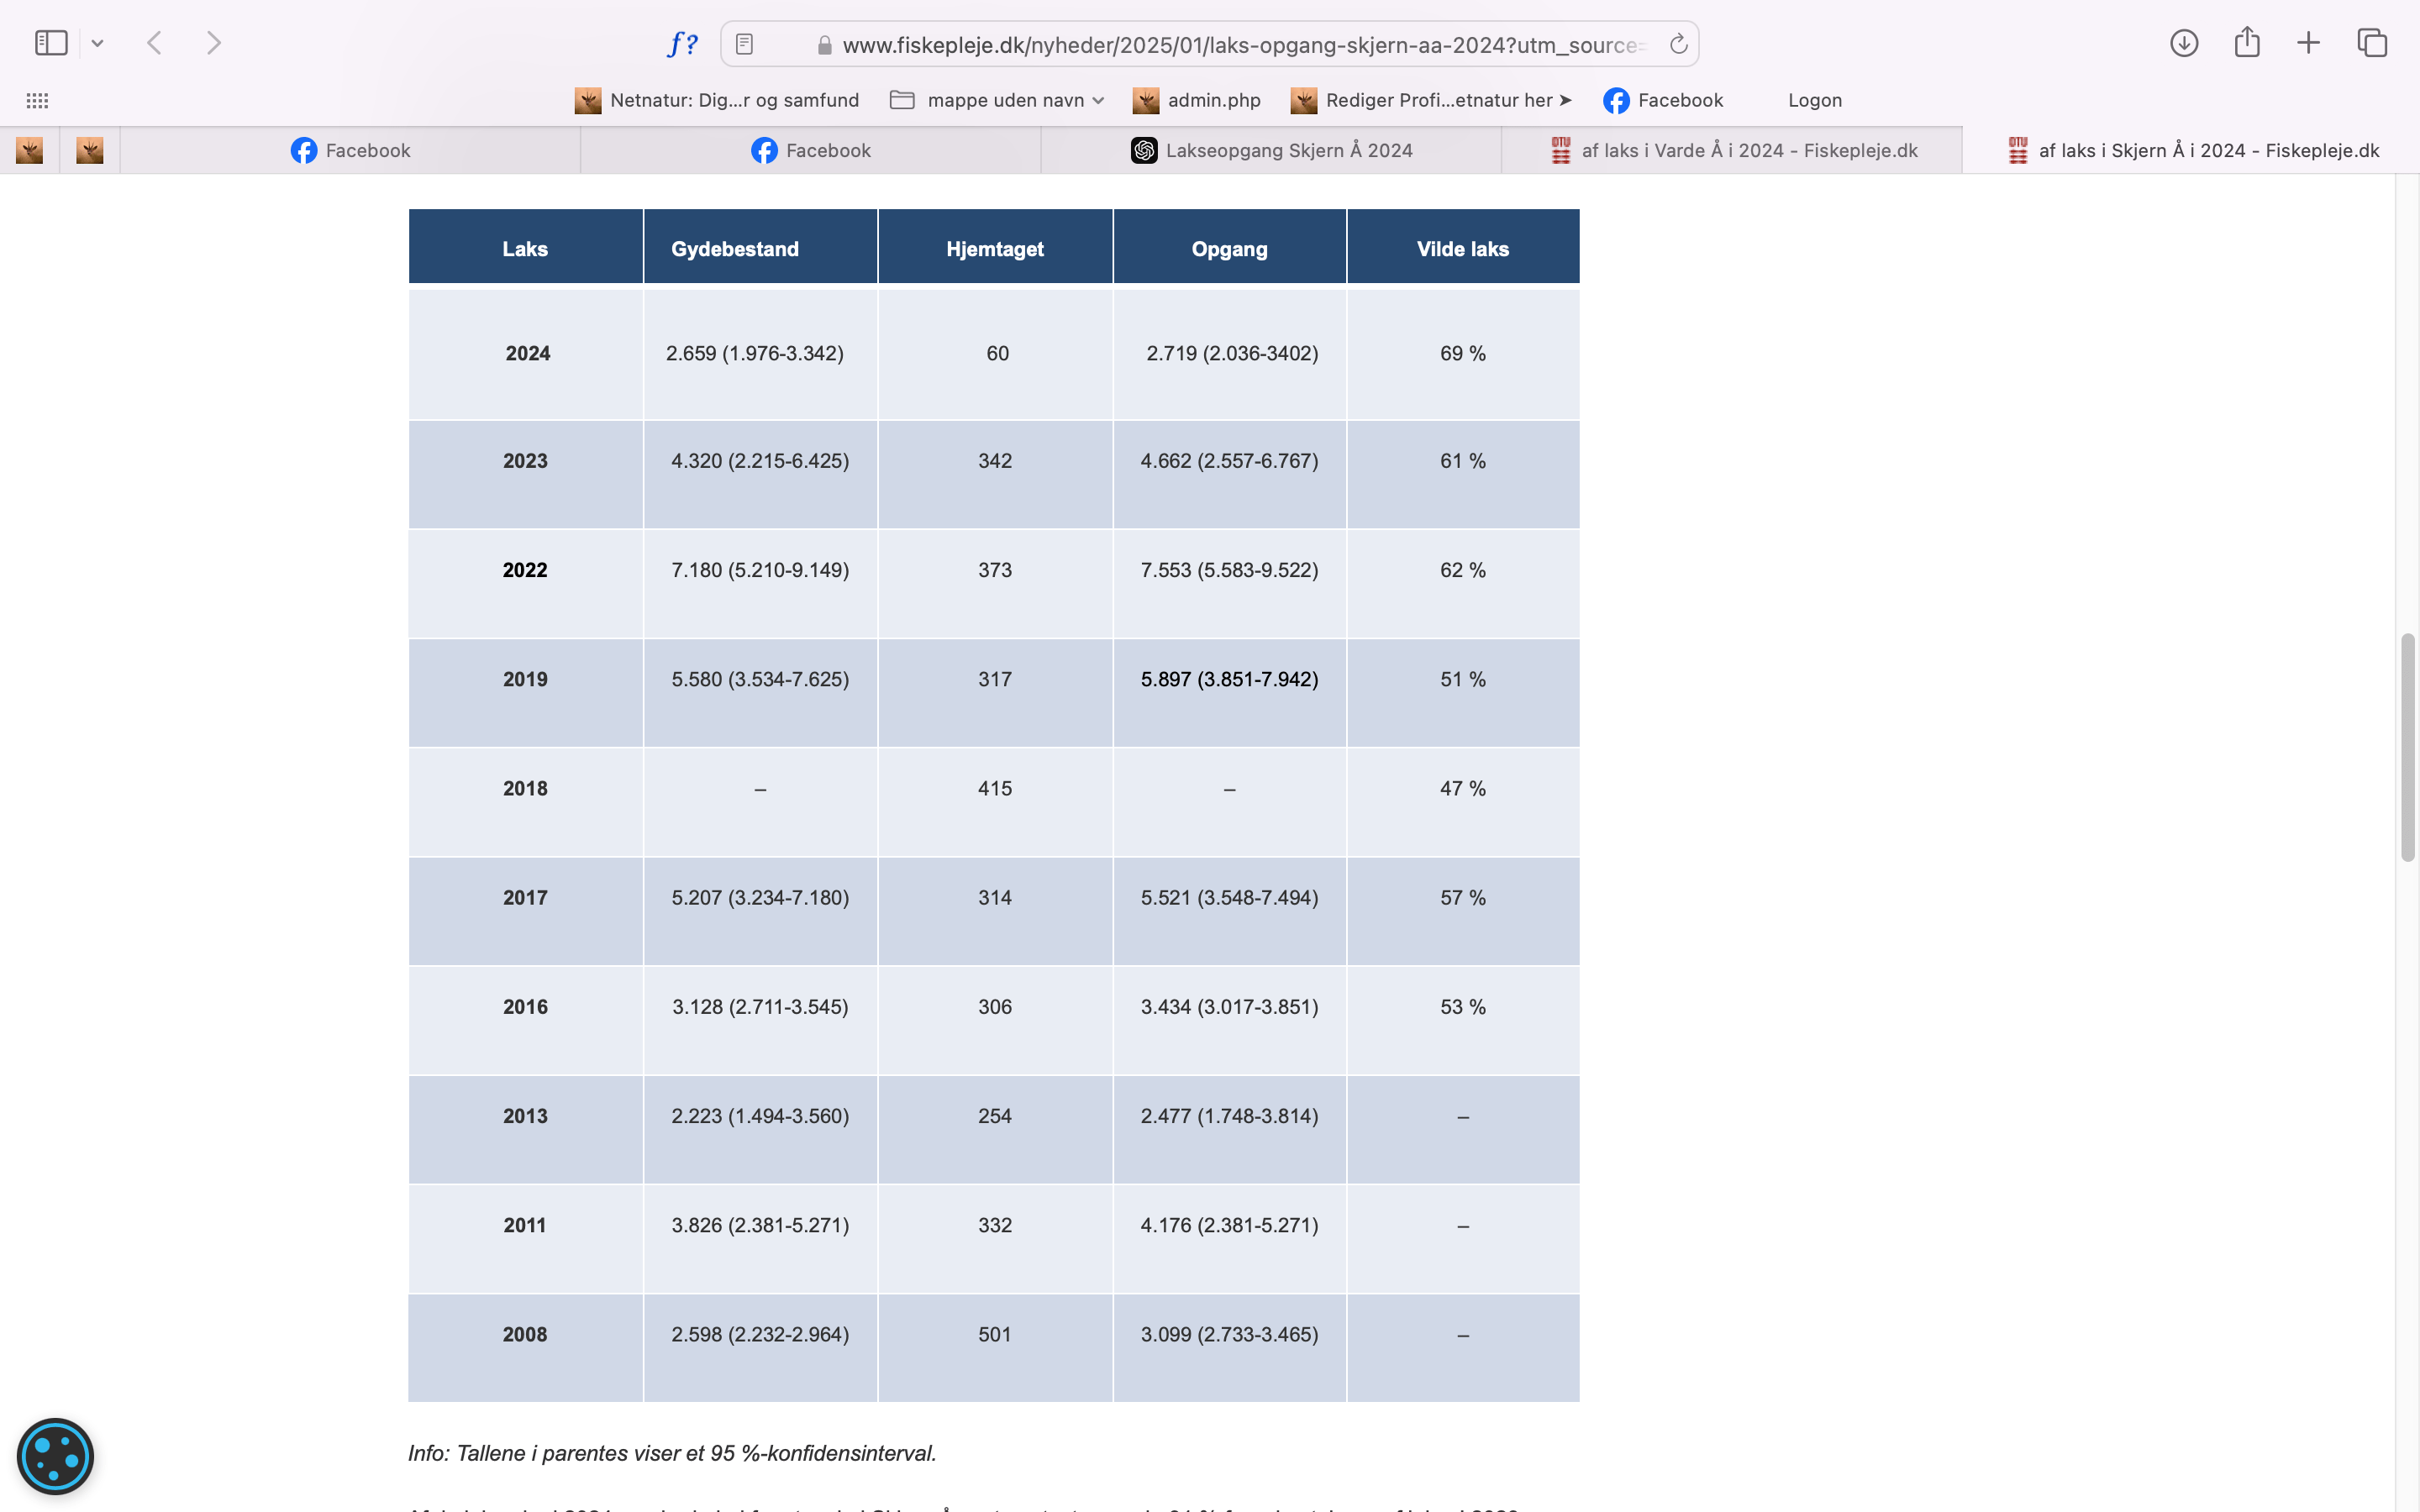Image resolution: width=2420 pixels, height=1512 pixels.
Task: Go back to previous page
Action: [x=154, y=43]
